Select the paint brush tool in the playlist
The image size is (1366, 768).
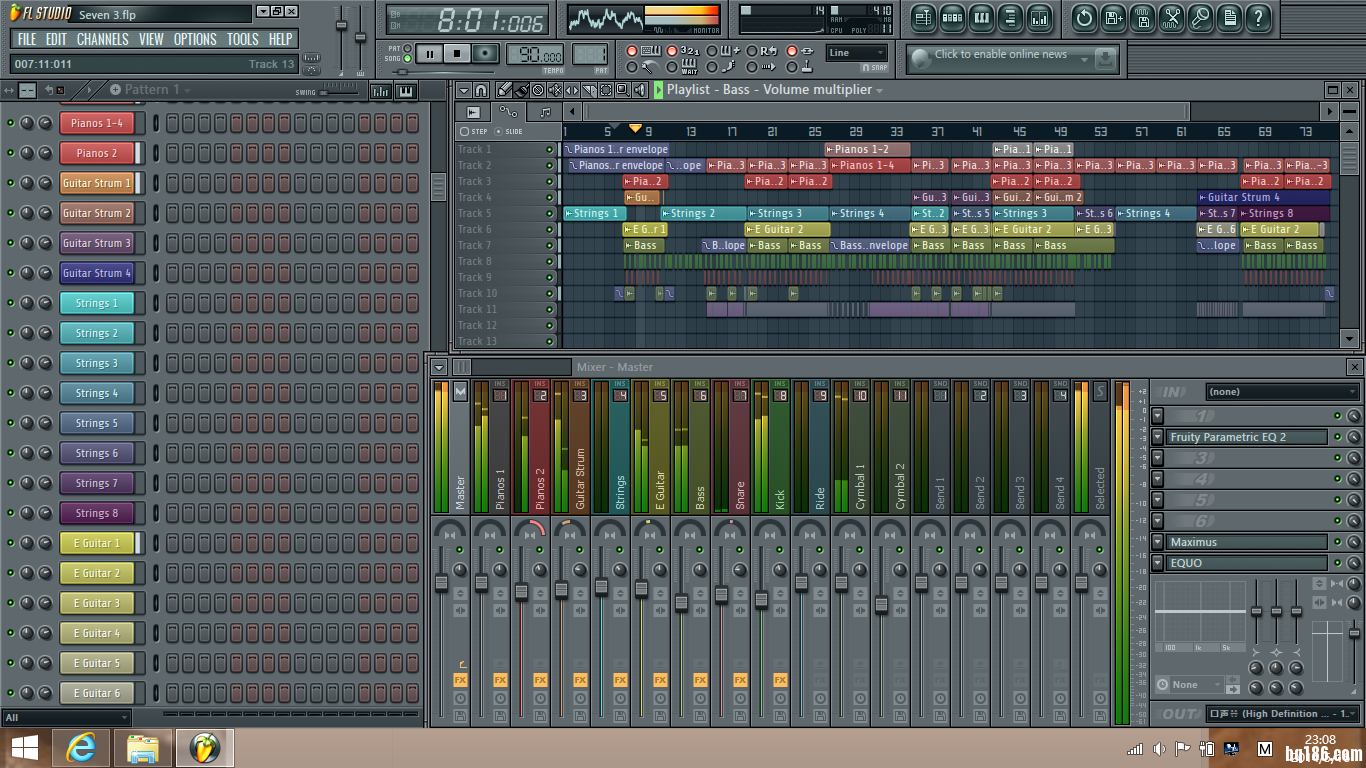click(x=521, y=90)
